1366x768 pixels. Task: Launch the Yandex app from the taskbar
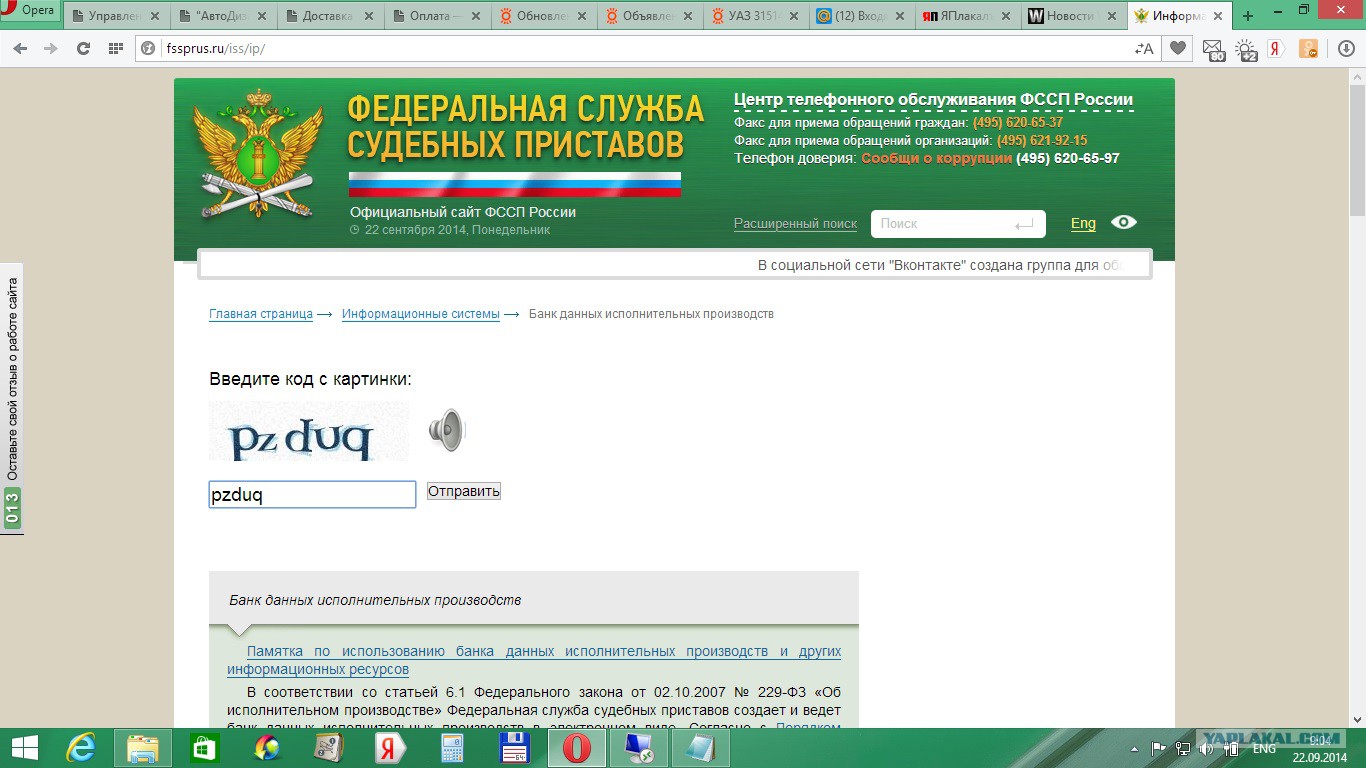pos(390,748)
